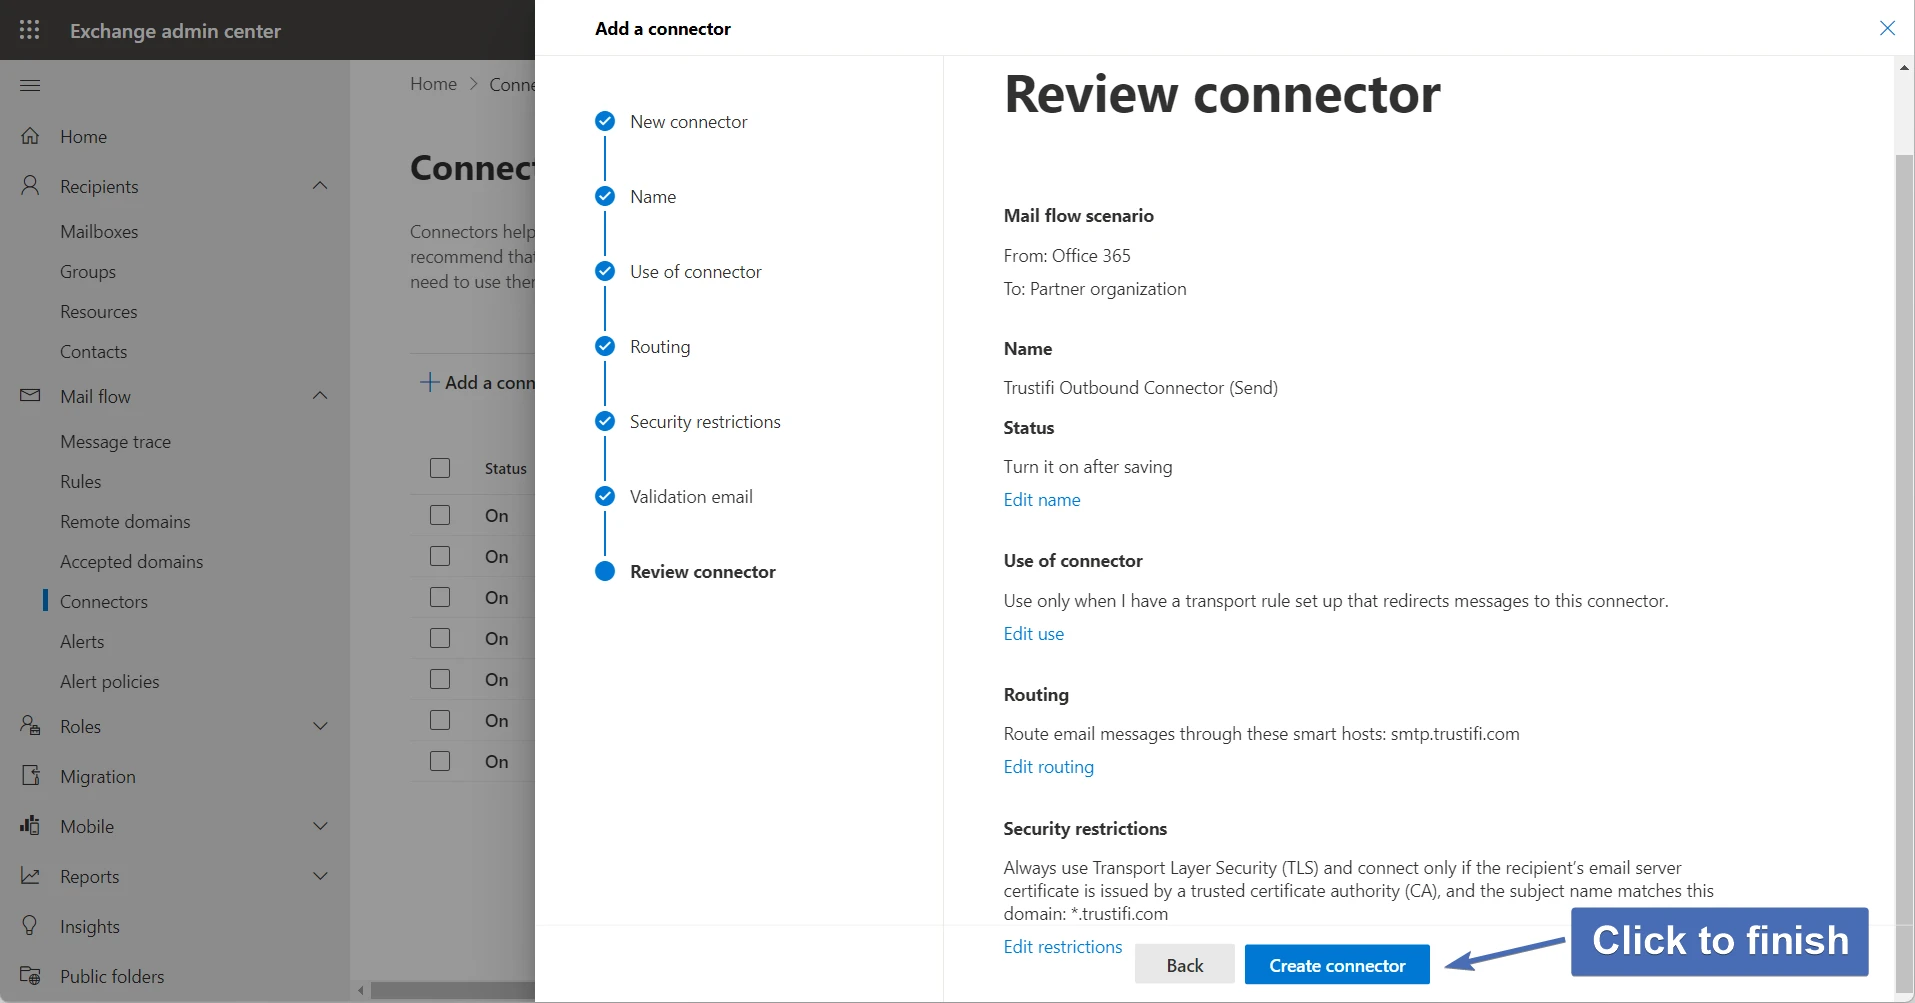Image resolution: width=1915 pixels, height=1003 pixels.
Task: Tick the last connector row checkbox
Action: [x=440, y=761]
